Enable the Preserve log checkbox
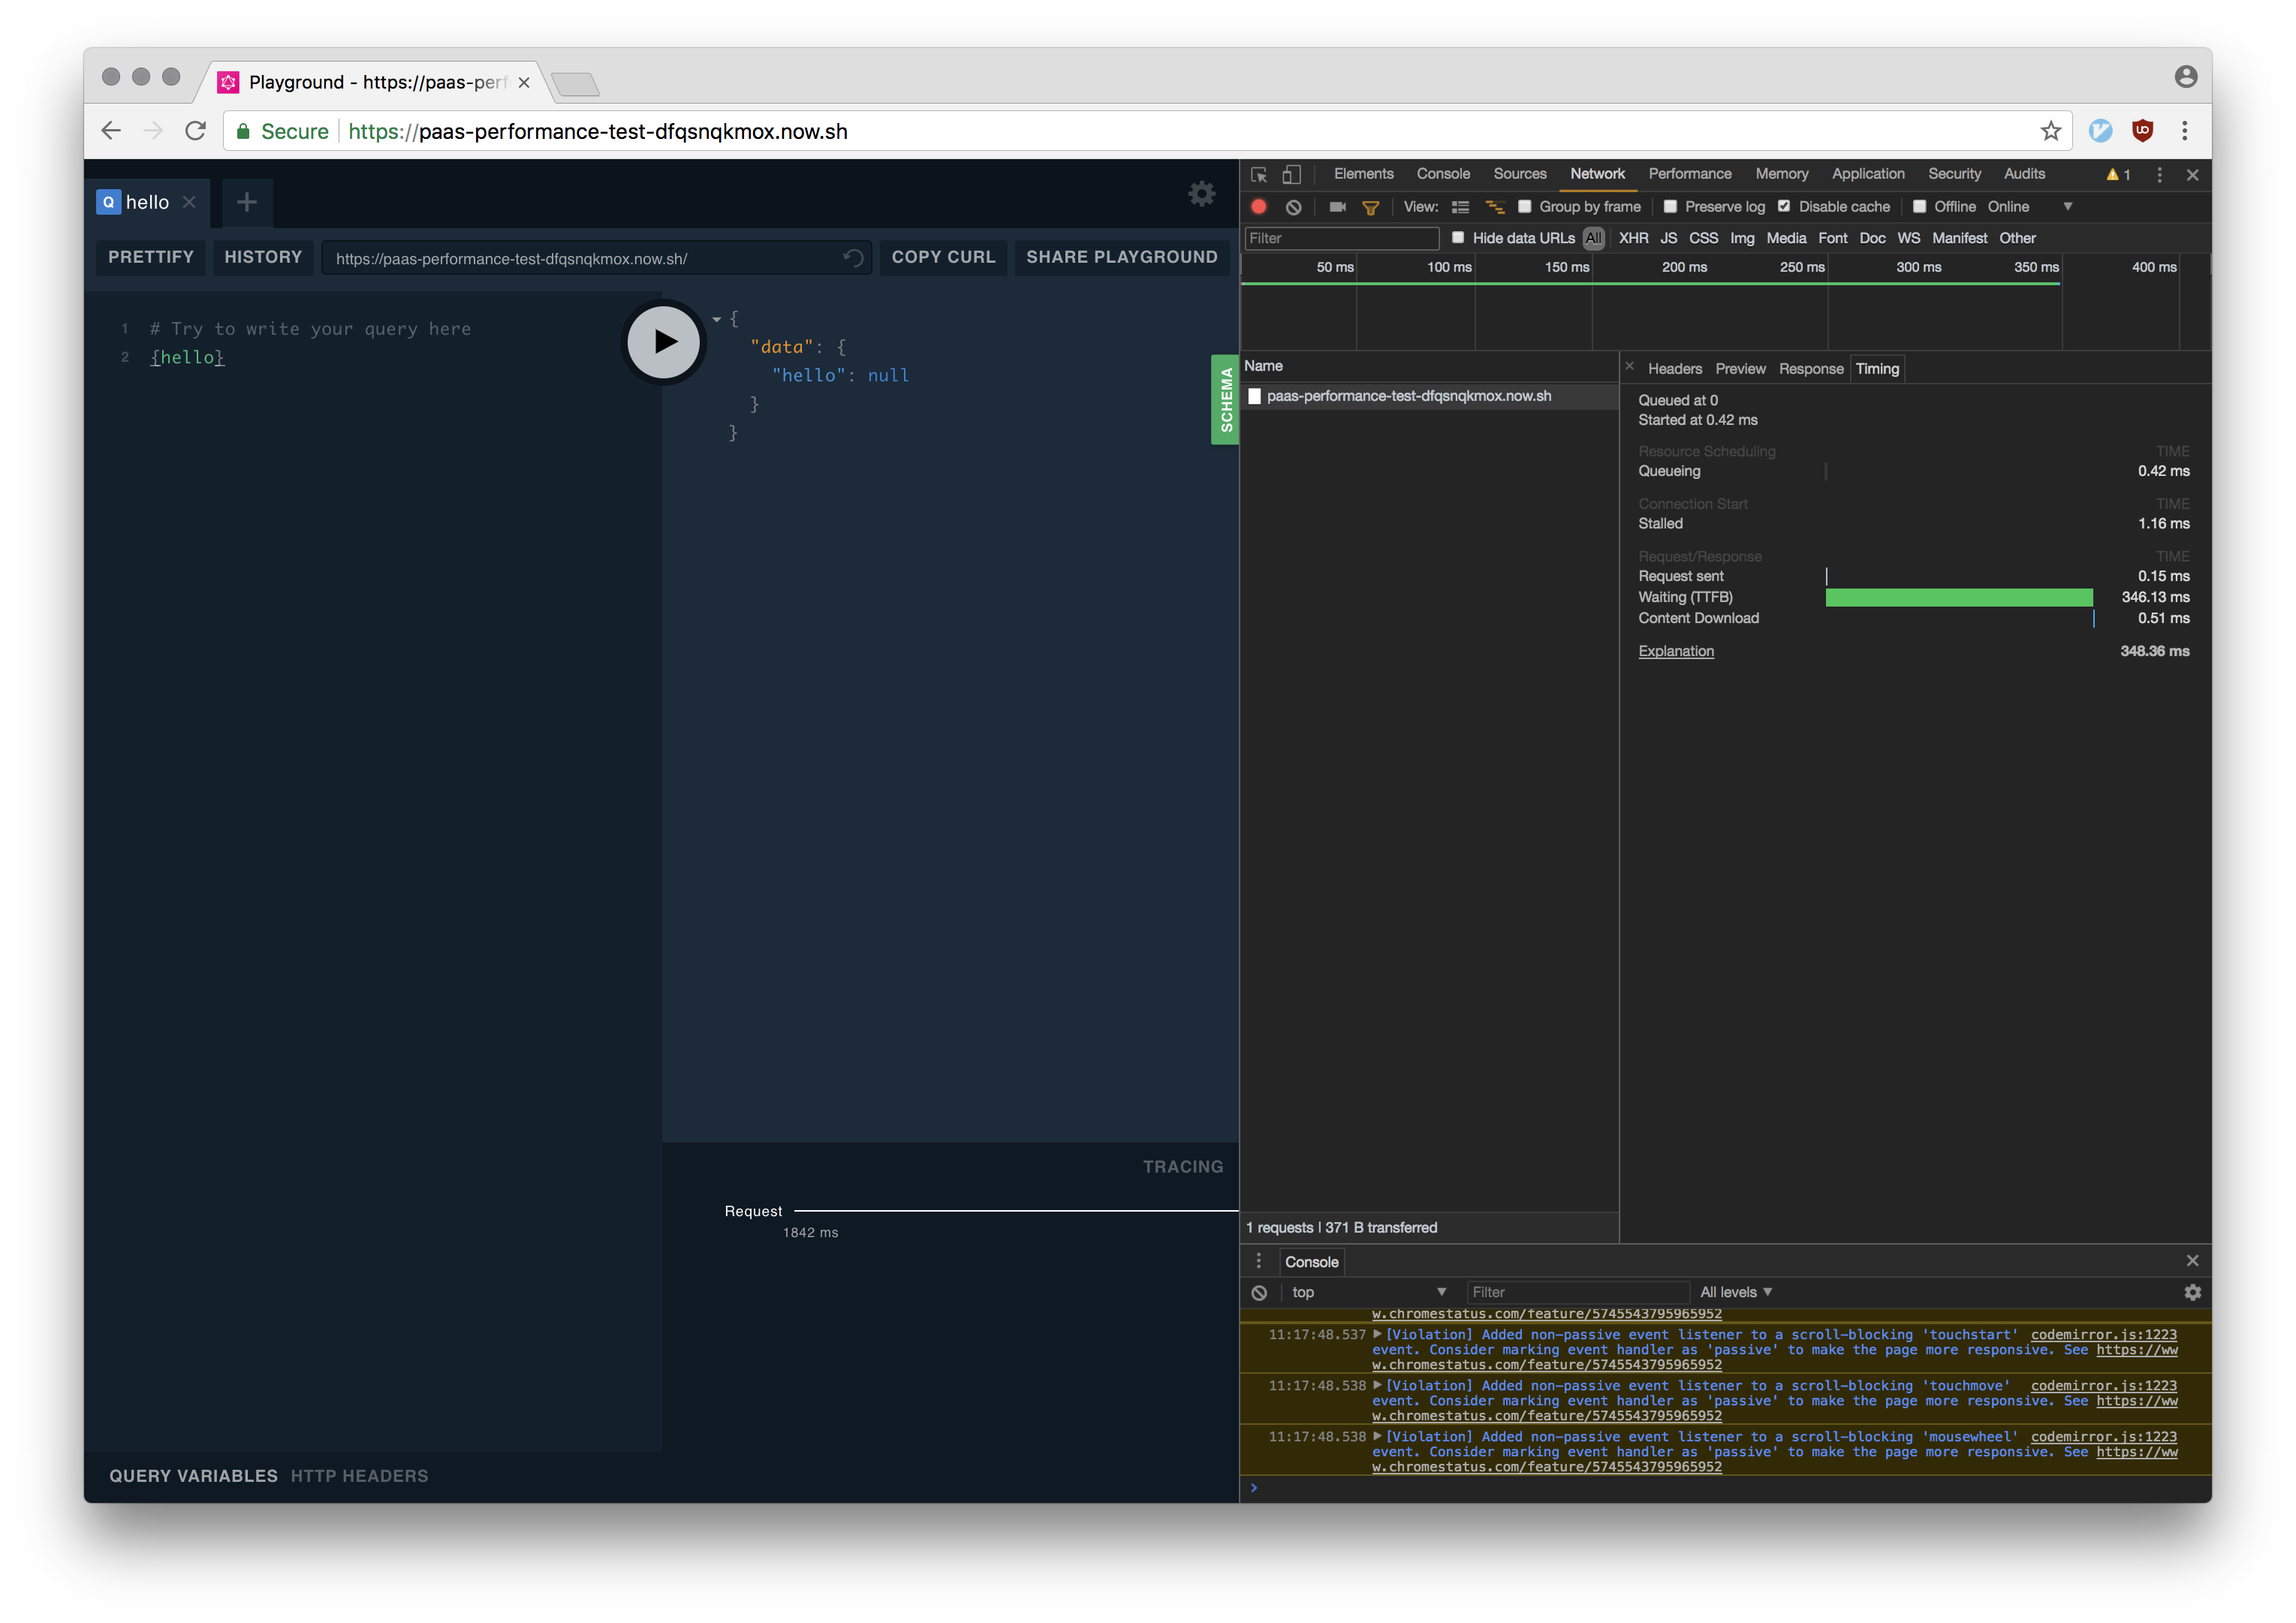 (1671, 207)
